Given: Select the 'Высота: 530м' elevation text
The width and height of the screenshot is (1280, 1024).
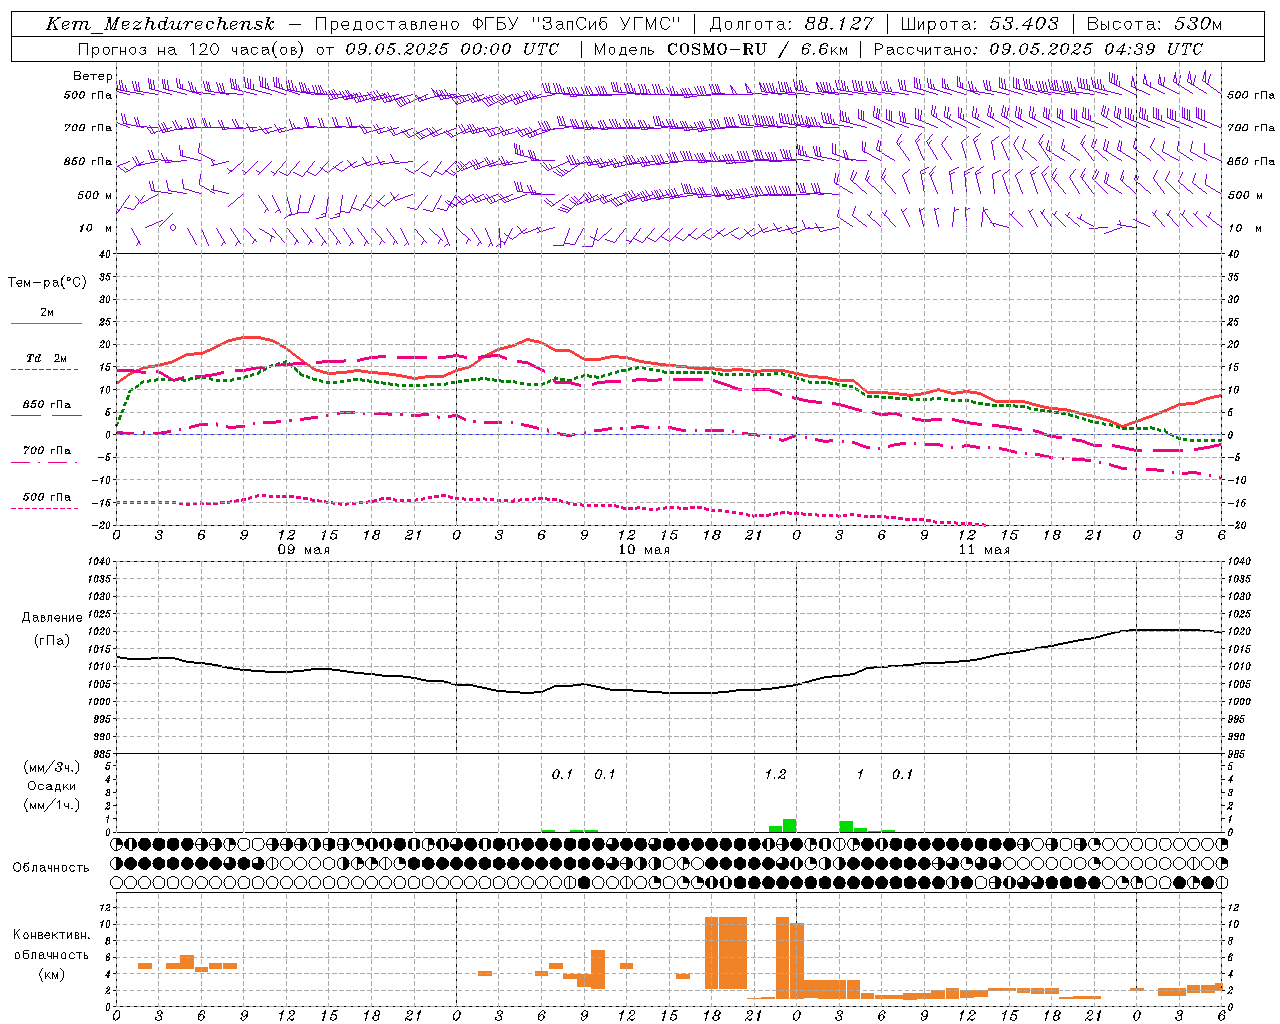Looking at the screenshot, I should pos(1154,24).
